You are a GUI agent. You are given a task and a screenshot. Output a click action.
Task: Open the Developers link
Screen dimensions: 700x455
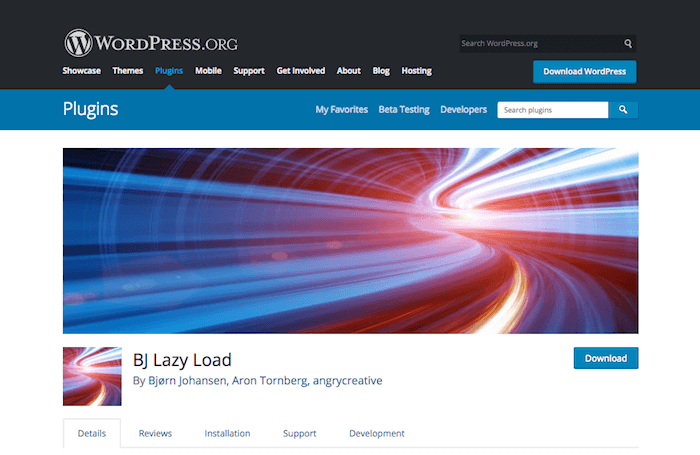tap(463, 109)
